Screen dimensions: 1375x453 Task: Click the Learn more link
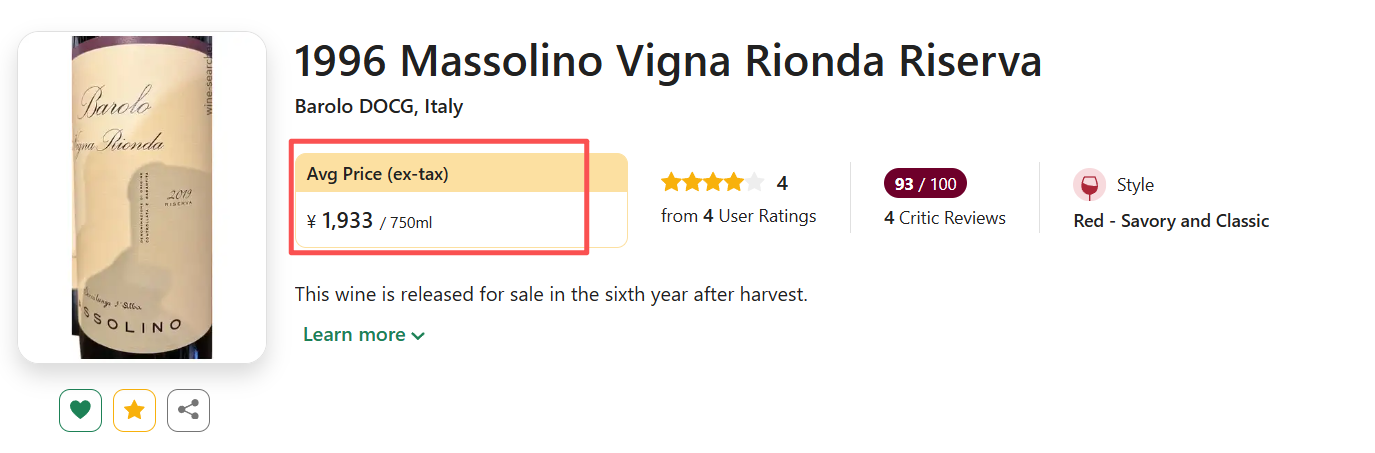click(x=354, y=335)
